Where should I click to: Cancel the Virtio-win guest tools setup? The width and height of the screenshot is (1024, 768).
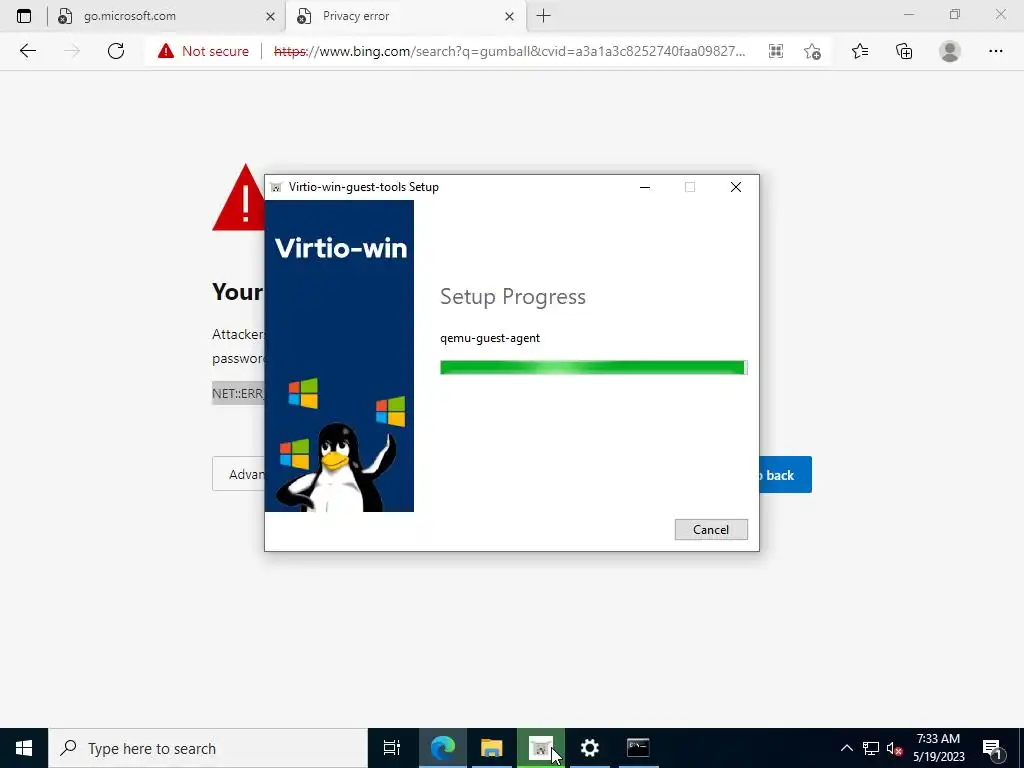coord(711,530)
